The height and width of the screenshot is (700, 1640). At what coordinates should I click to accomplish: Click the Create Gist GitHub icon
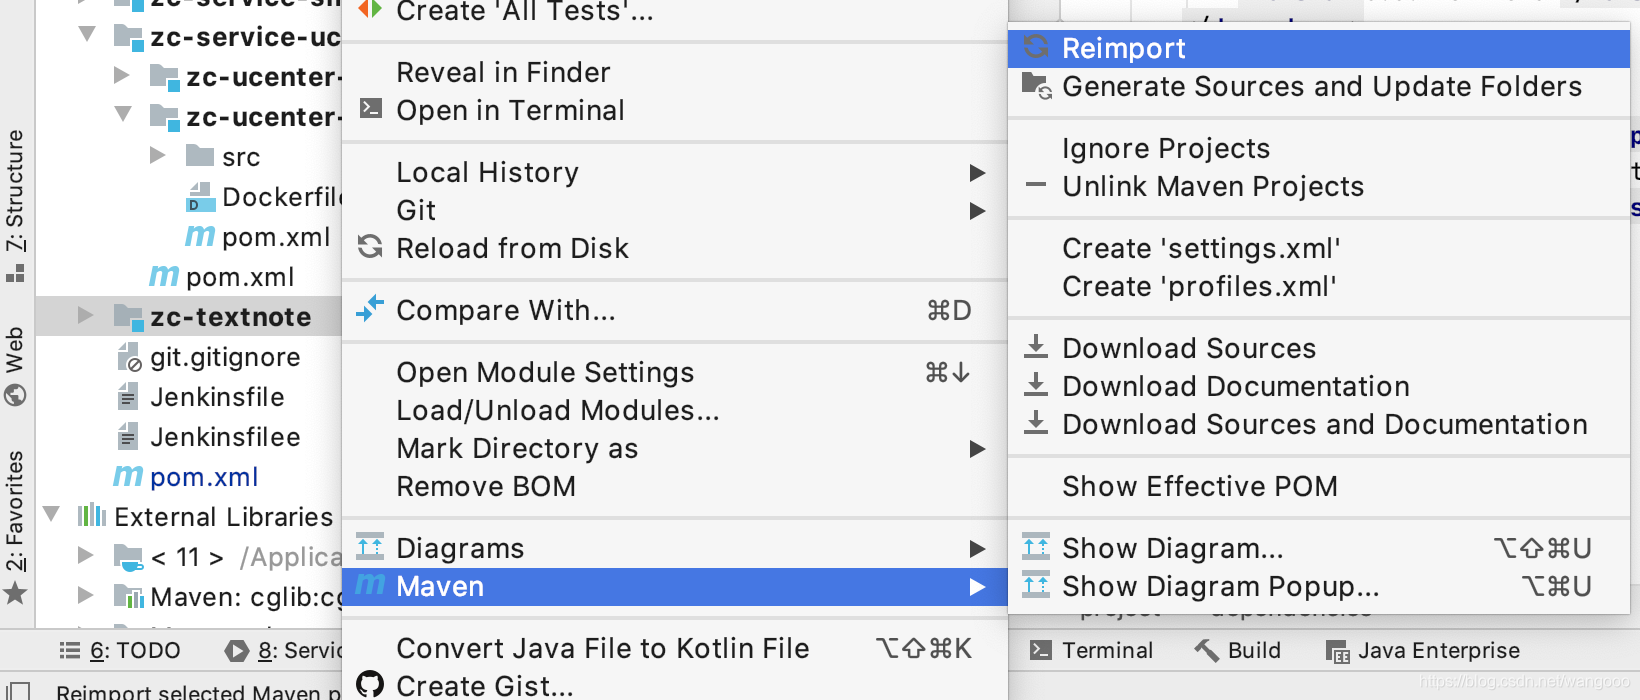tap(370, 684)
